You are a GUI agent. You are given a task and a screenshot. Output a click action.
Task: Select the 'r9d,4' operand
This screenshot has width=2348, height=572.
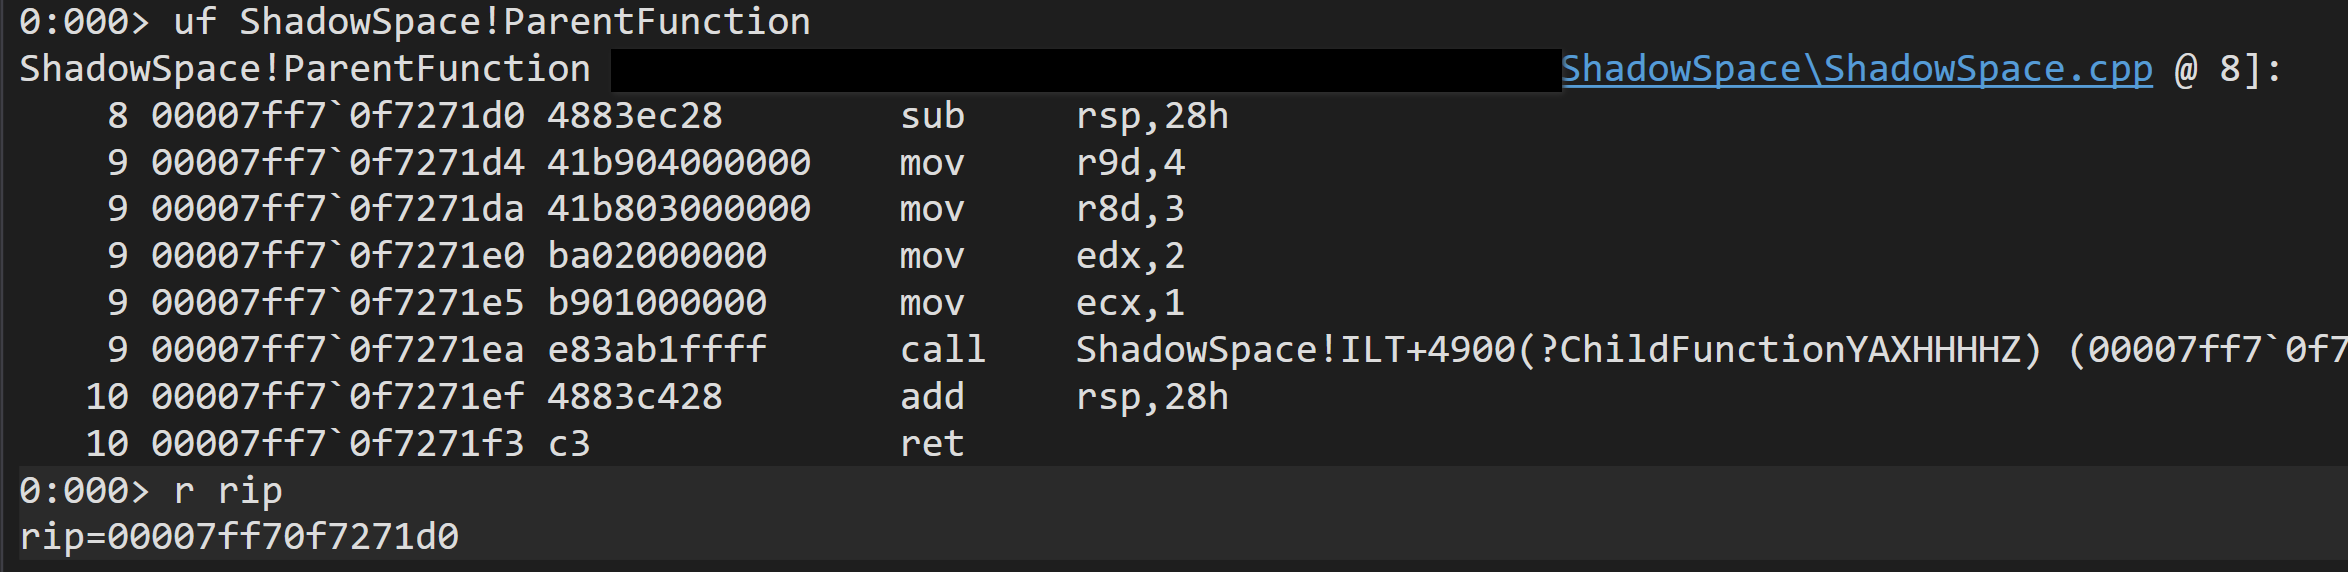[1130, 162]
